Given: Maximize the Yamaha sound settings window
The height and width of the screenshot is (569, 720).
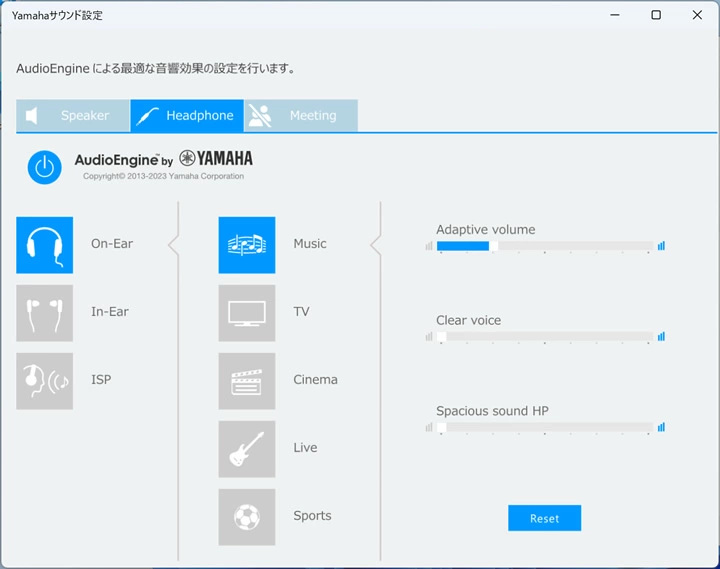Looking at the screenshot, I should pos(655,15).
